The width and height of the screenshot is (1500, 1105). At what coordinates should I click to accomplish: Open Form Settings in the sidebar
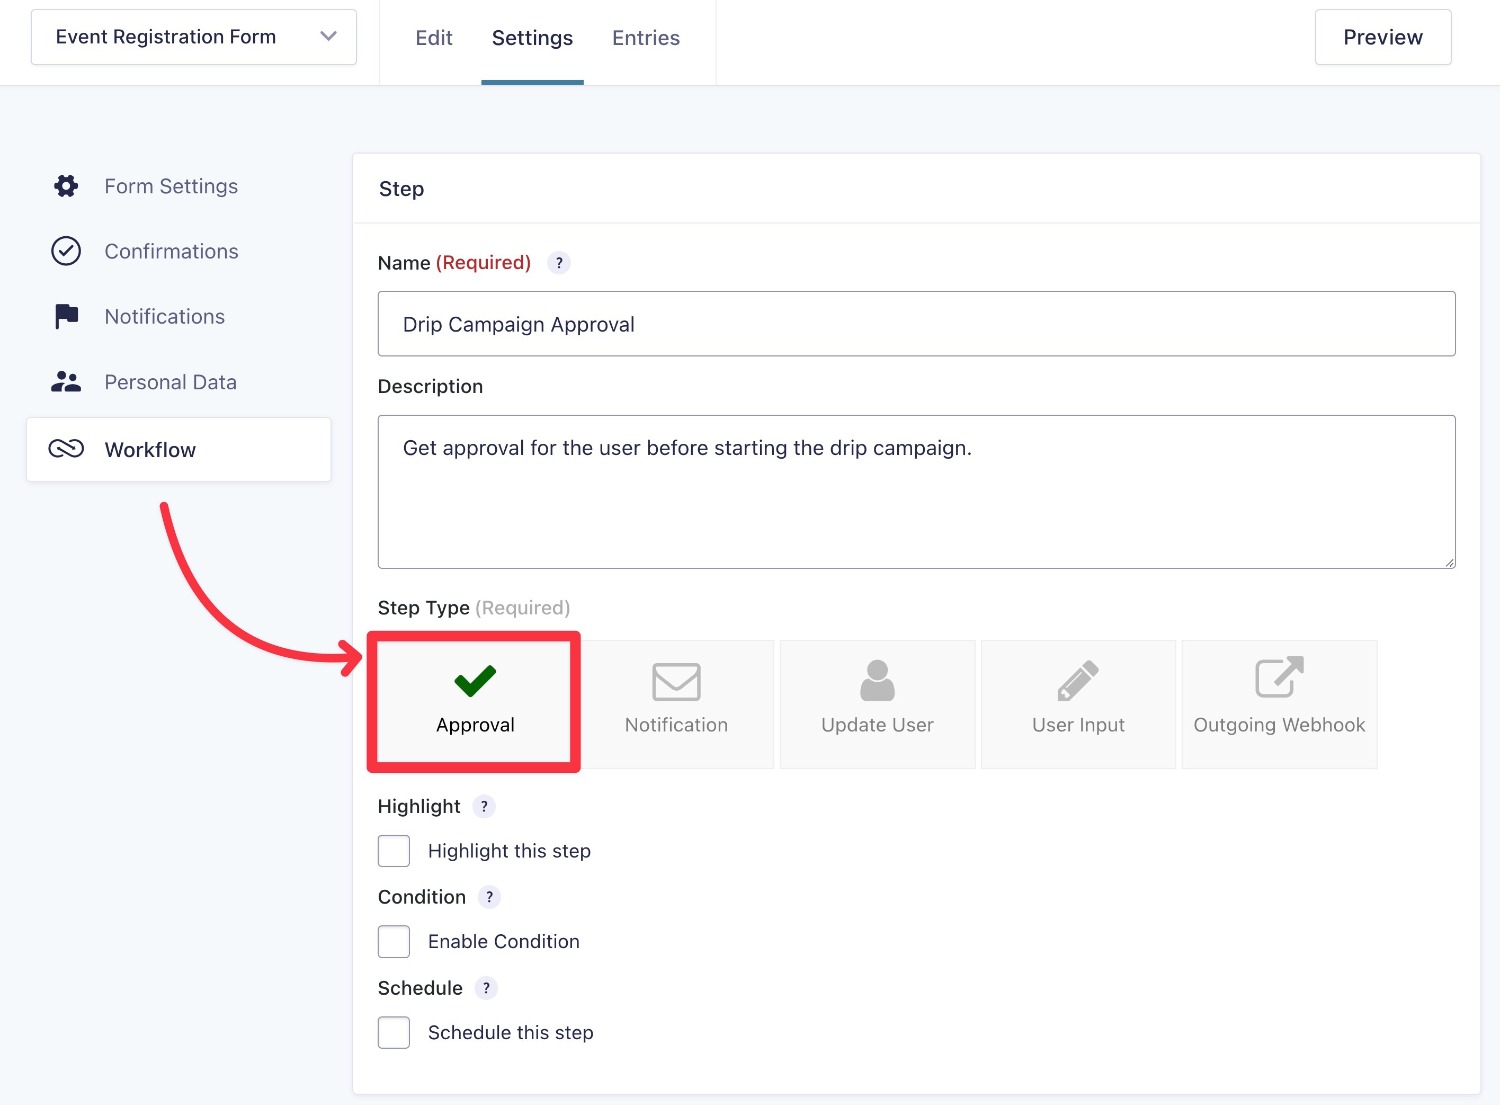171,187
